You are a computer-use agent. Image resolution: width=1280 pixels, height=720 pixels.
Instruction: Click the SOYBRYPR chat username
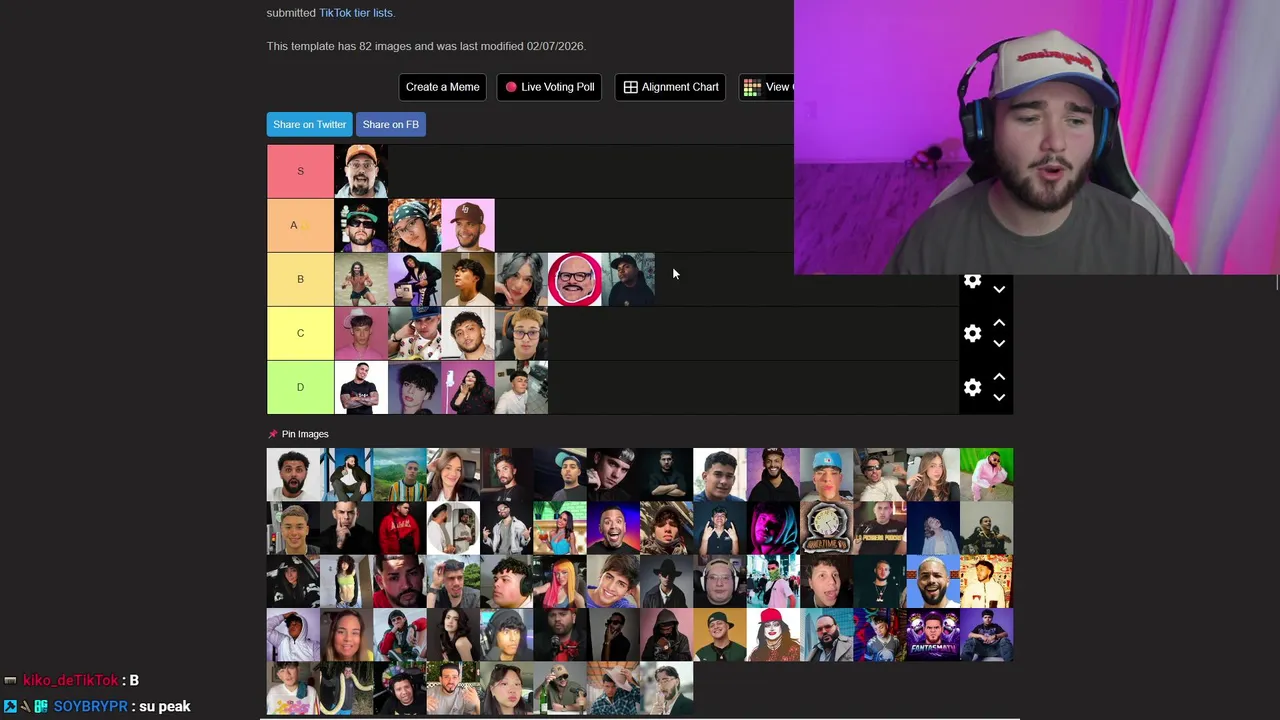[x=91, y=706]
